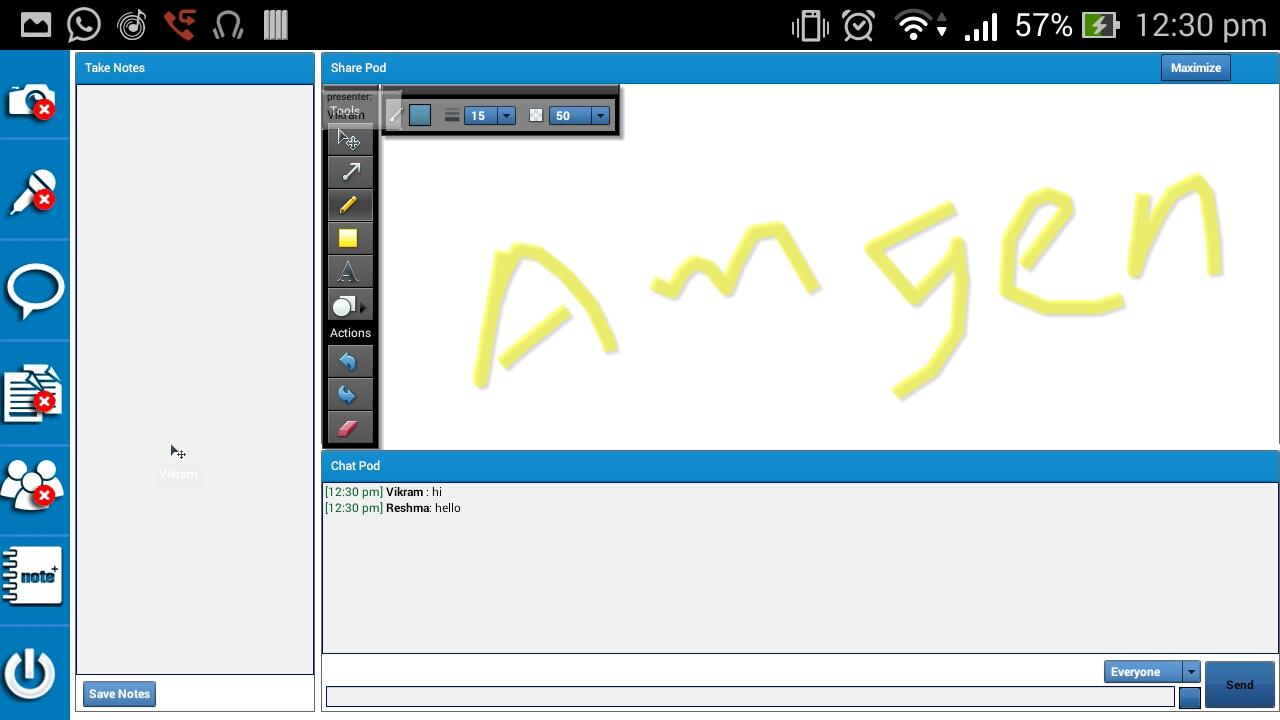Viewport: 1280px width, 720px height.
Task: Select the text tool
Action: [x=350, y=271]
